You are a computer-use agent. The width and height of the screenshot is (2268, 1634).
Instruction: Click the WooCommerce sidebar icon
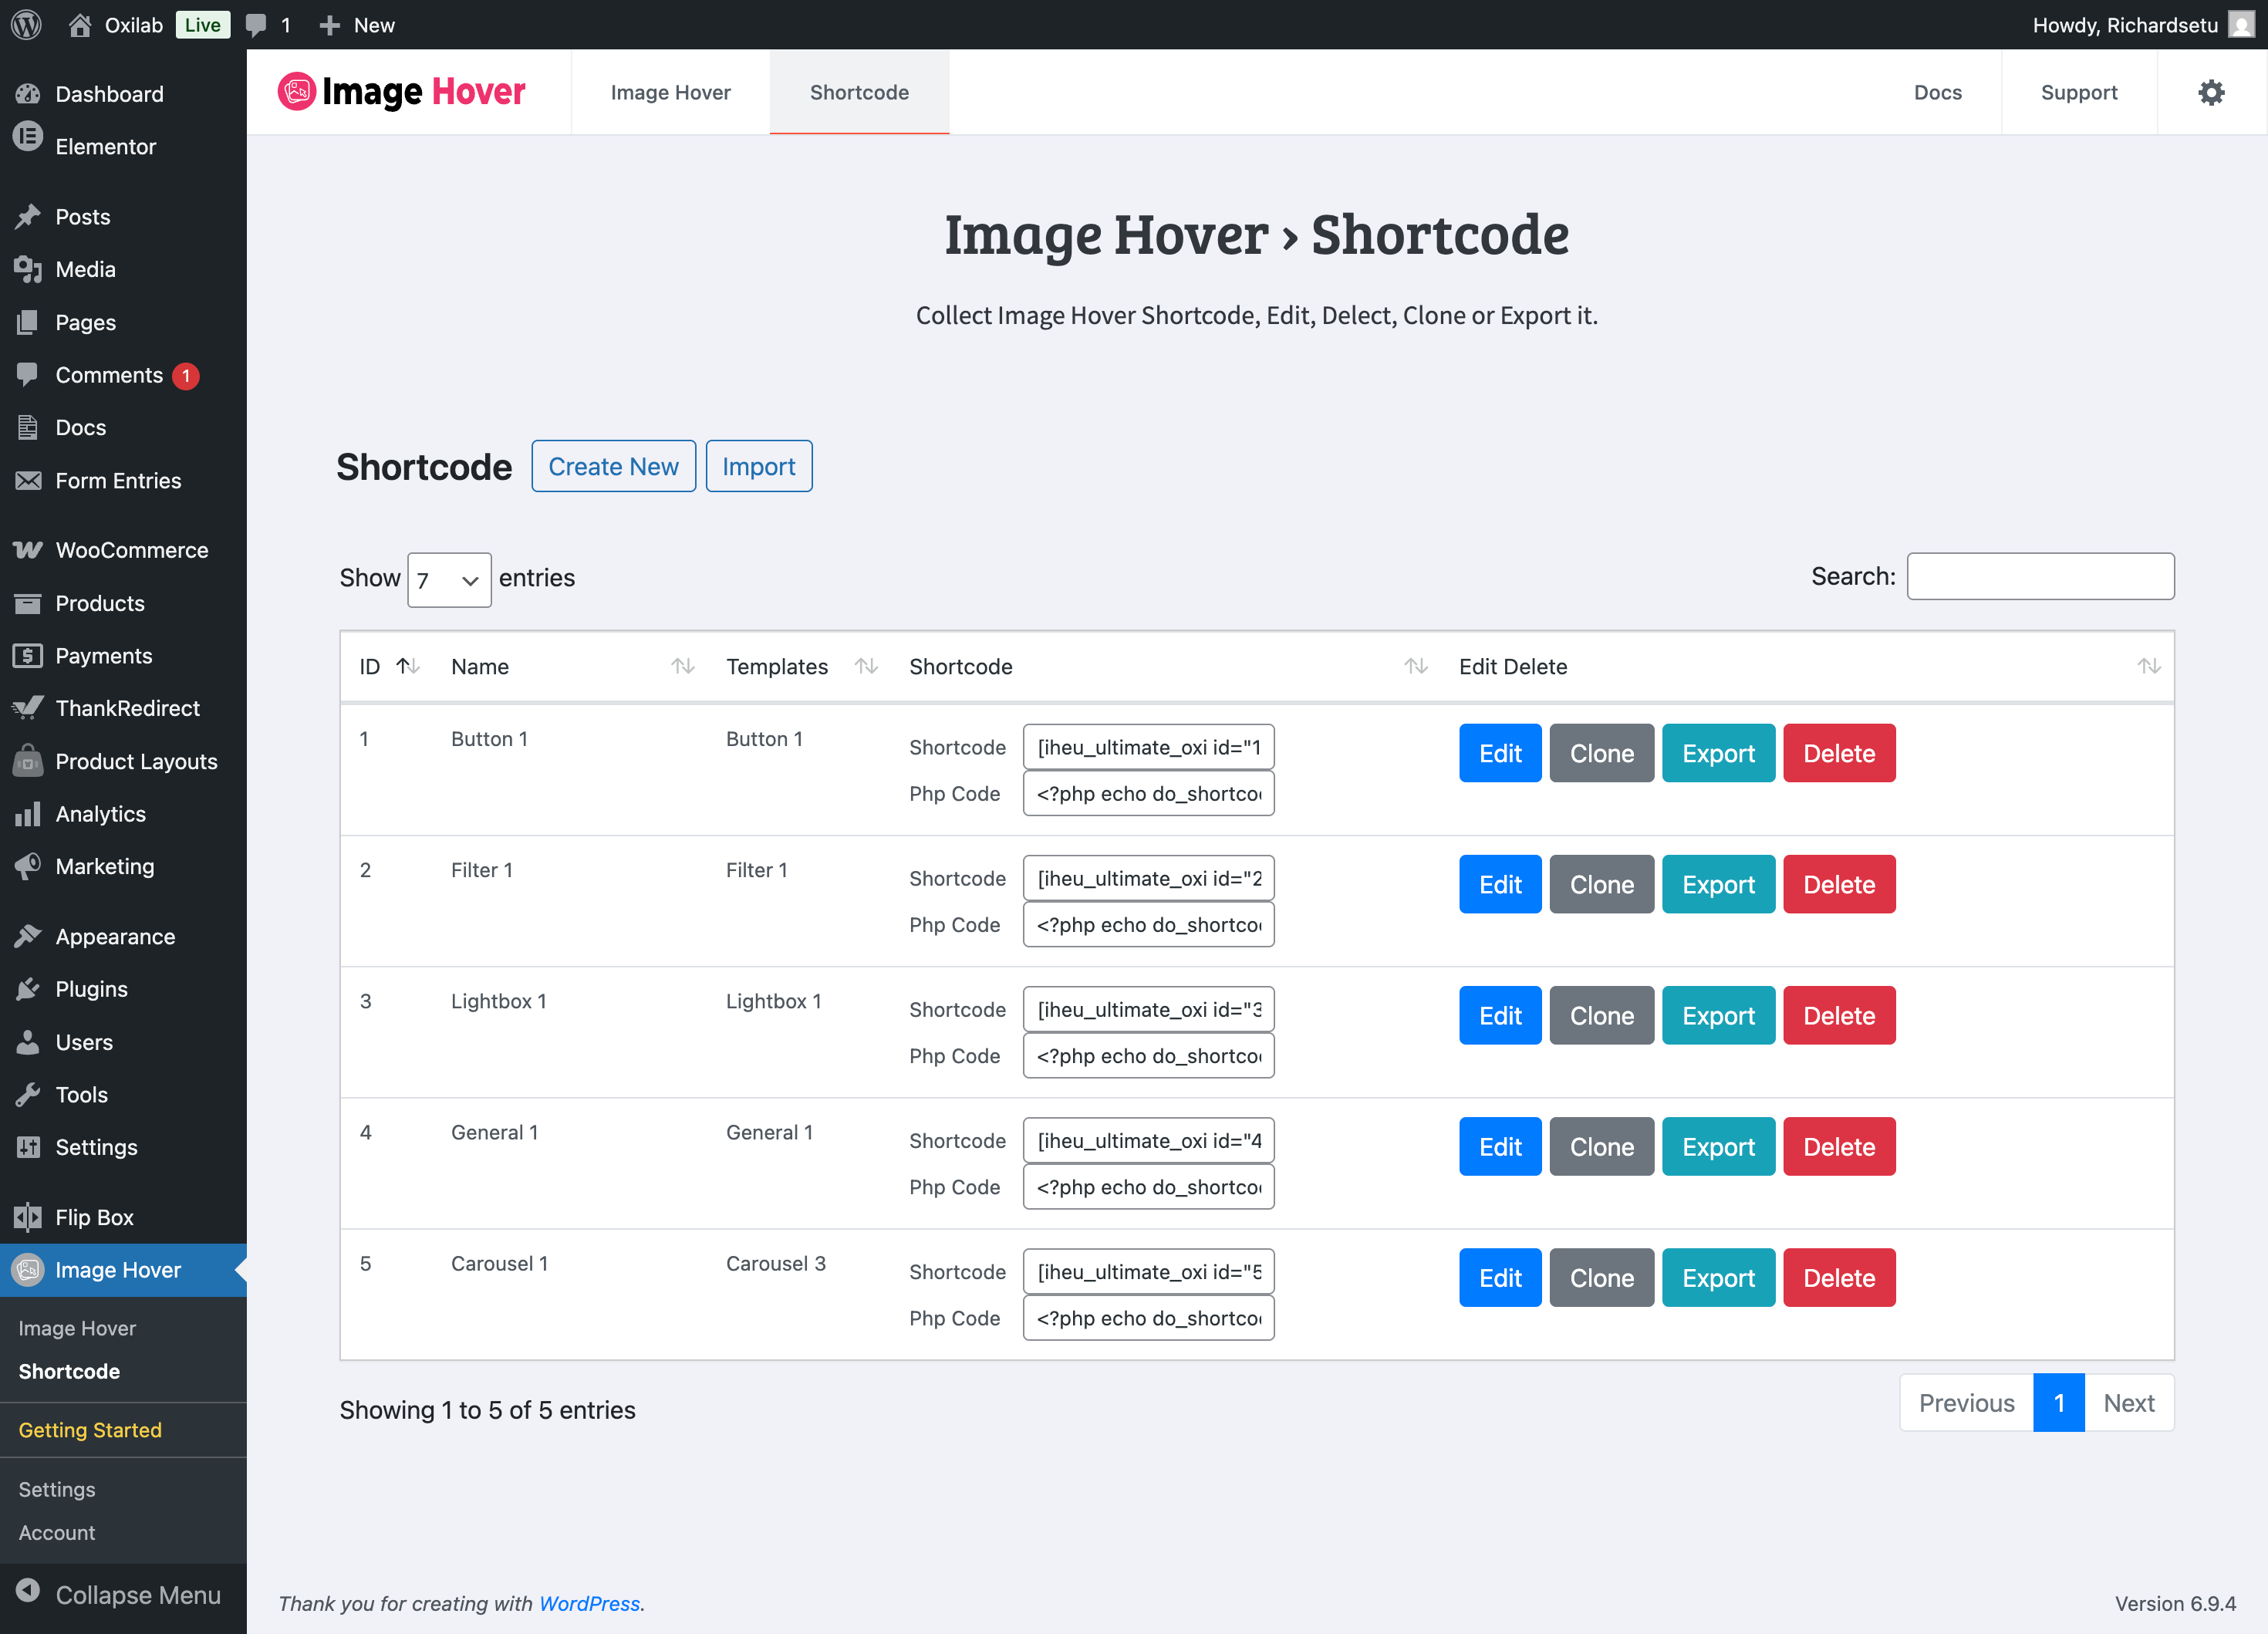click(x=28, y=550)
